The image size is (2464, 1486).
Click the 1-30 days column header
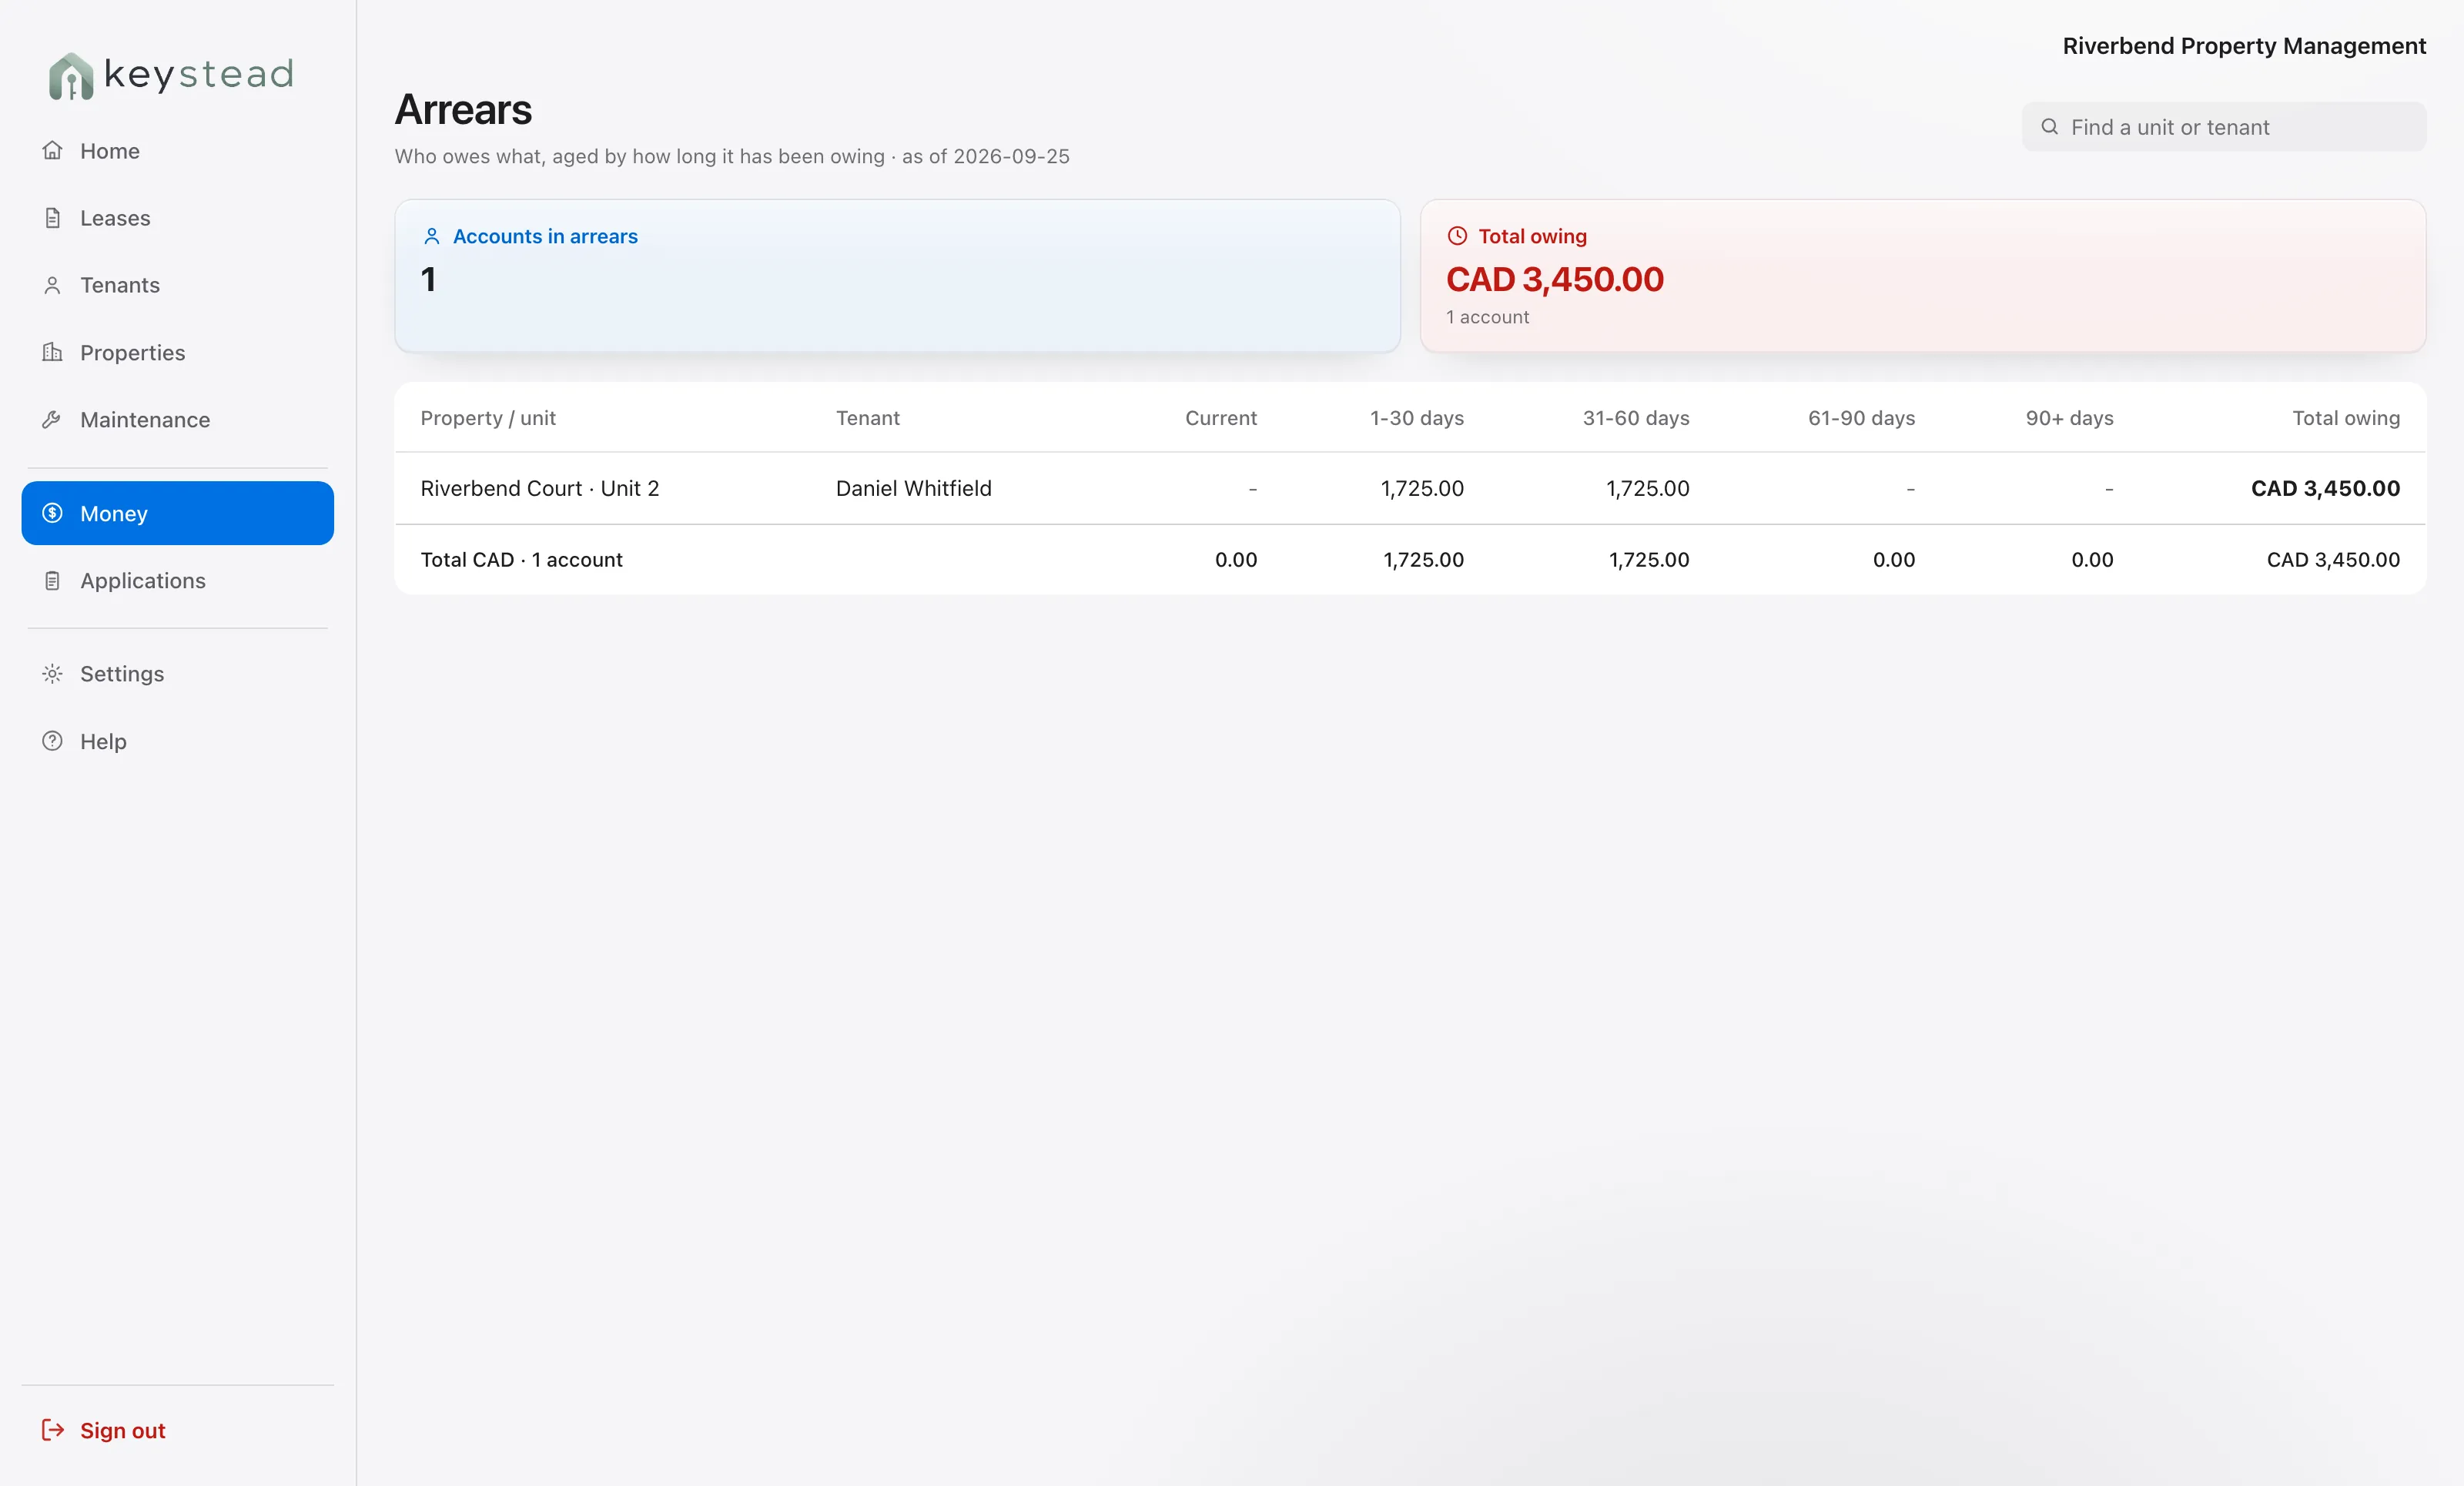[1417, 418]
